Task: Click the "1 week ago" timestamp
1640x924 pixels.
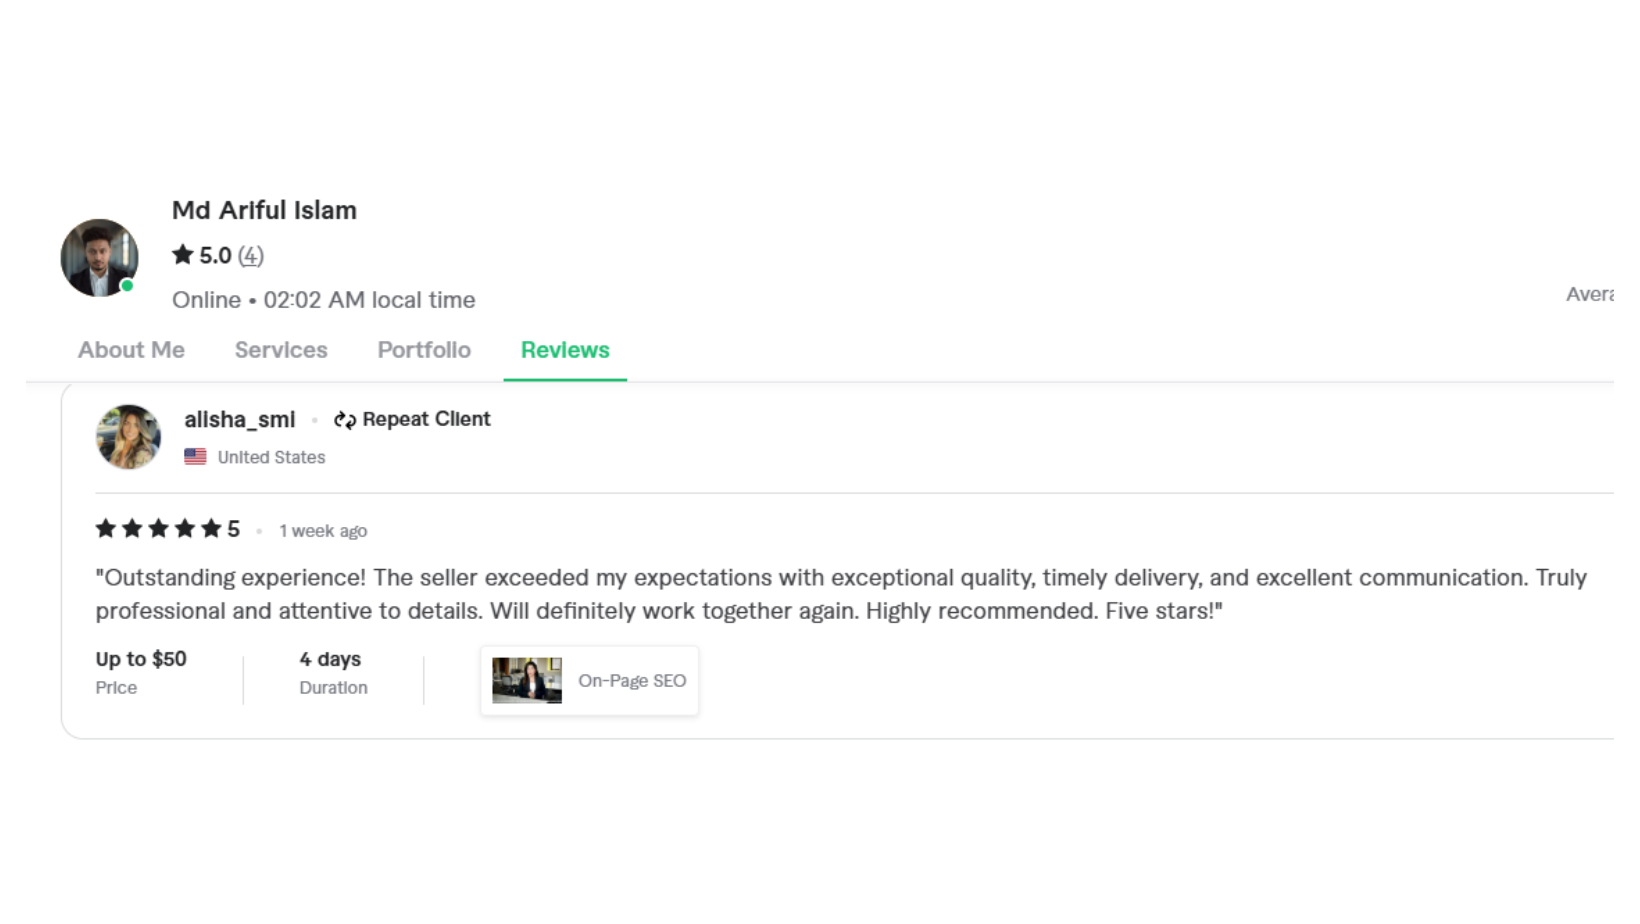Action: 323,531
